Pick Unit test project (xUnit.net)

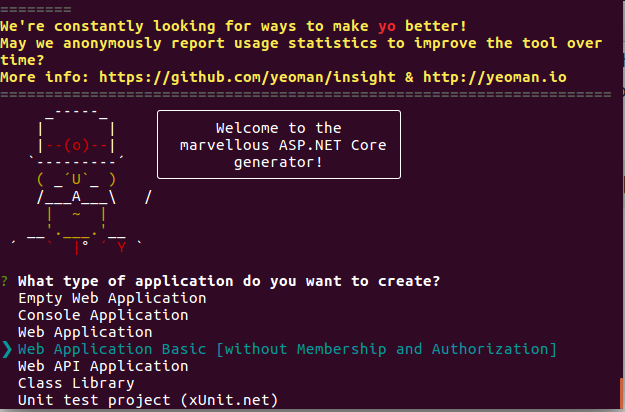click(x=148, y=400)
